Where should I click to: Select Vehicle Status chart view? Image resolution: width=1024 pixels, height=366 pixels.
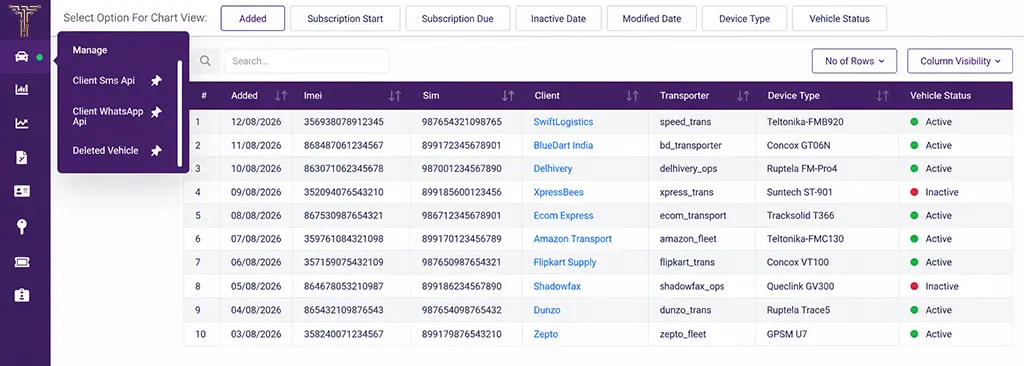pos(839,18)
